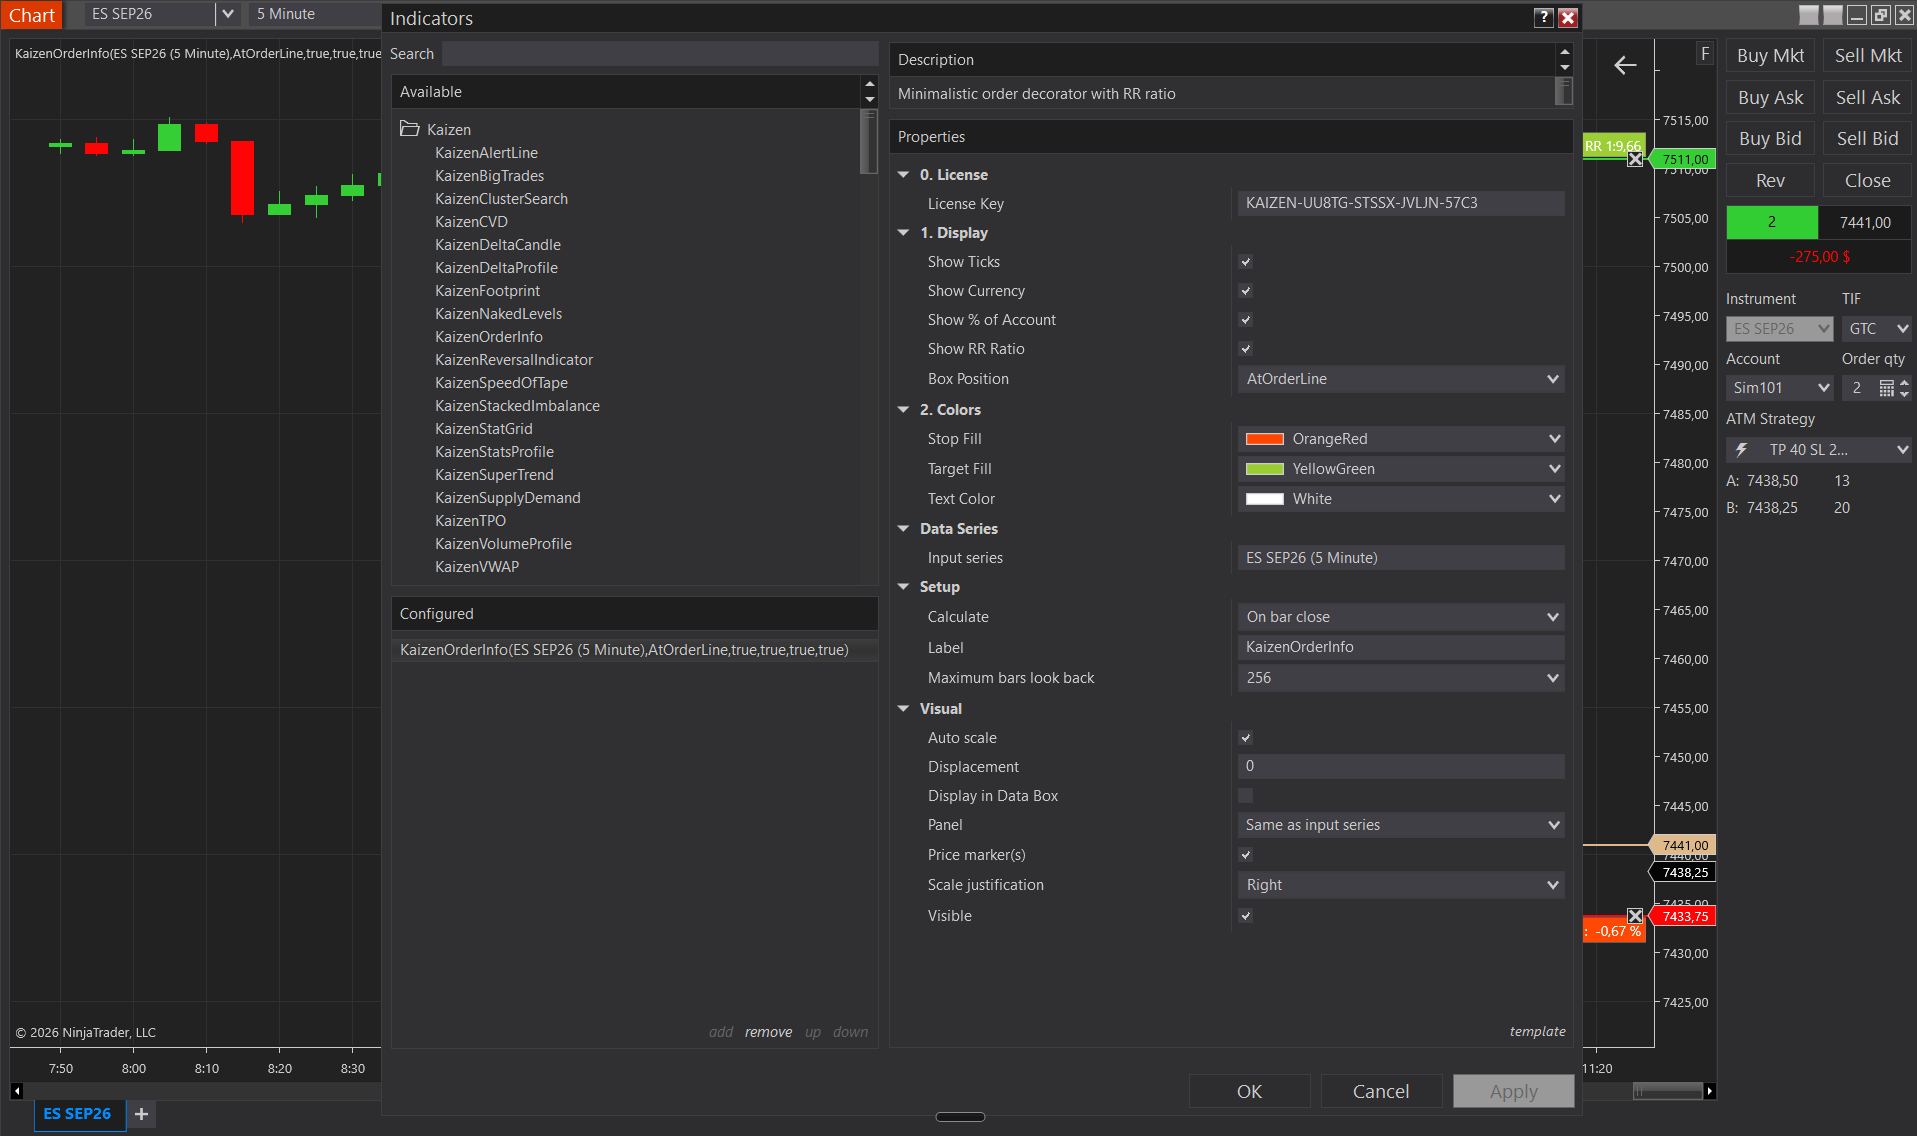This screenshot has width=1917, height=1136.
Task: Toggle the Show RR Ratio checkbox
Action: [x=1245, y=349]
